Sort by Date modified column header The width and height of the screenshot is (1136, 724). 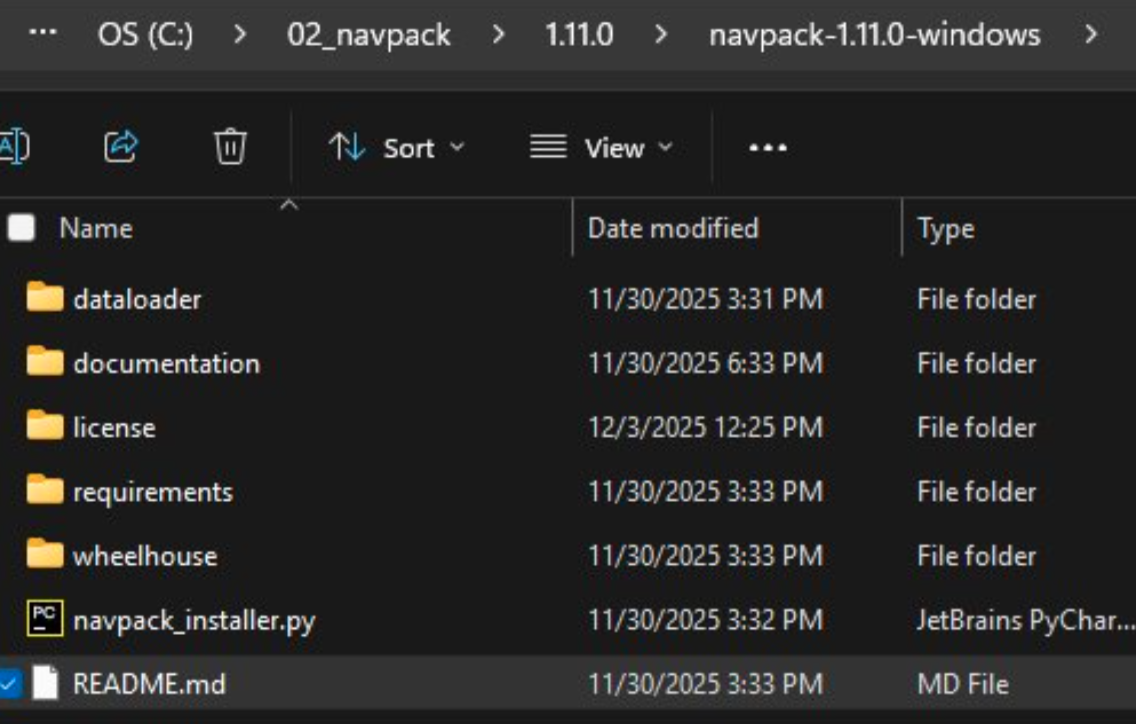673,228
